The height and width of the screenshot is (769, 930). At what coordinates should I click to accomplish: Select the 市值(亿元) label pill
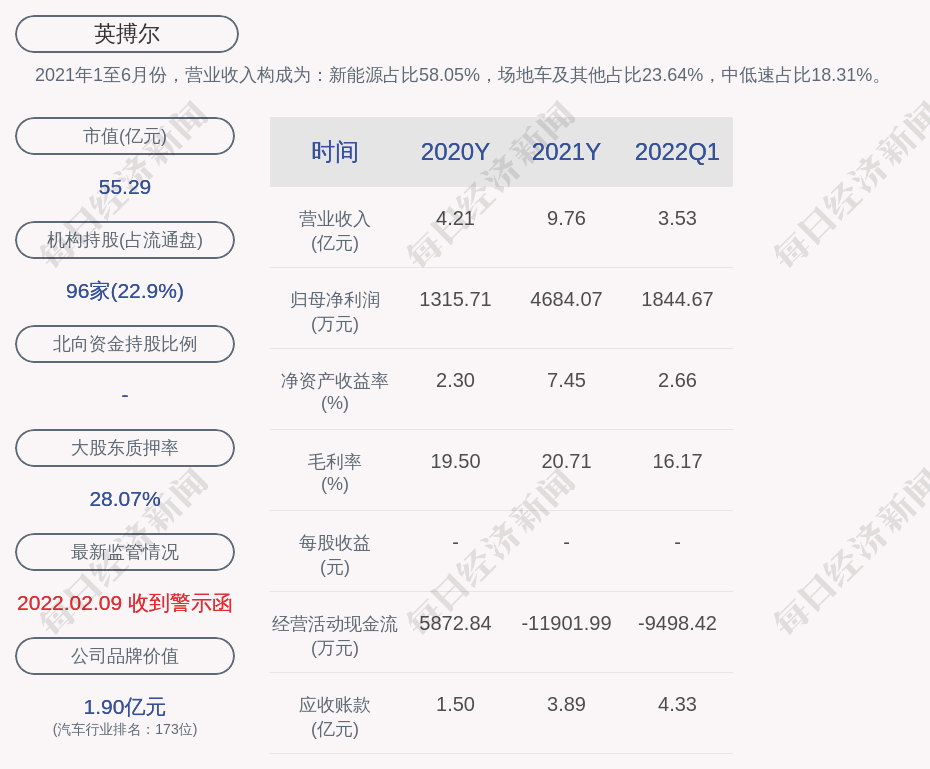point(125,136)
